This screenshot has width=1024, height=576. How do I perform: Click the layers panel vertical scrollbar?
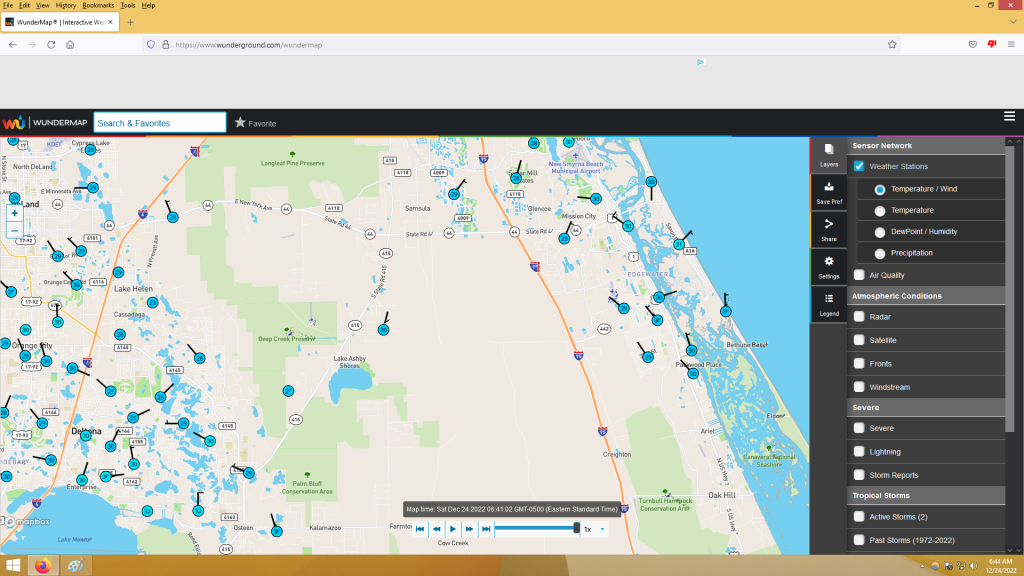(x=1010, y=287)
